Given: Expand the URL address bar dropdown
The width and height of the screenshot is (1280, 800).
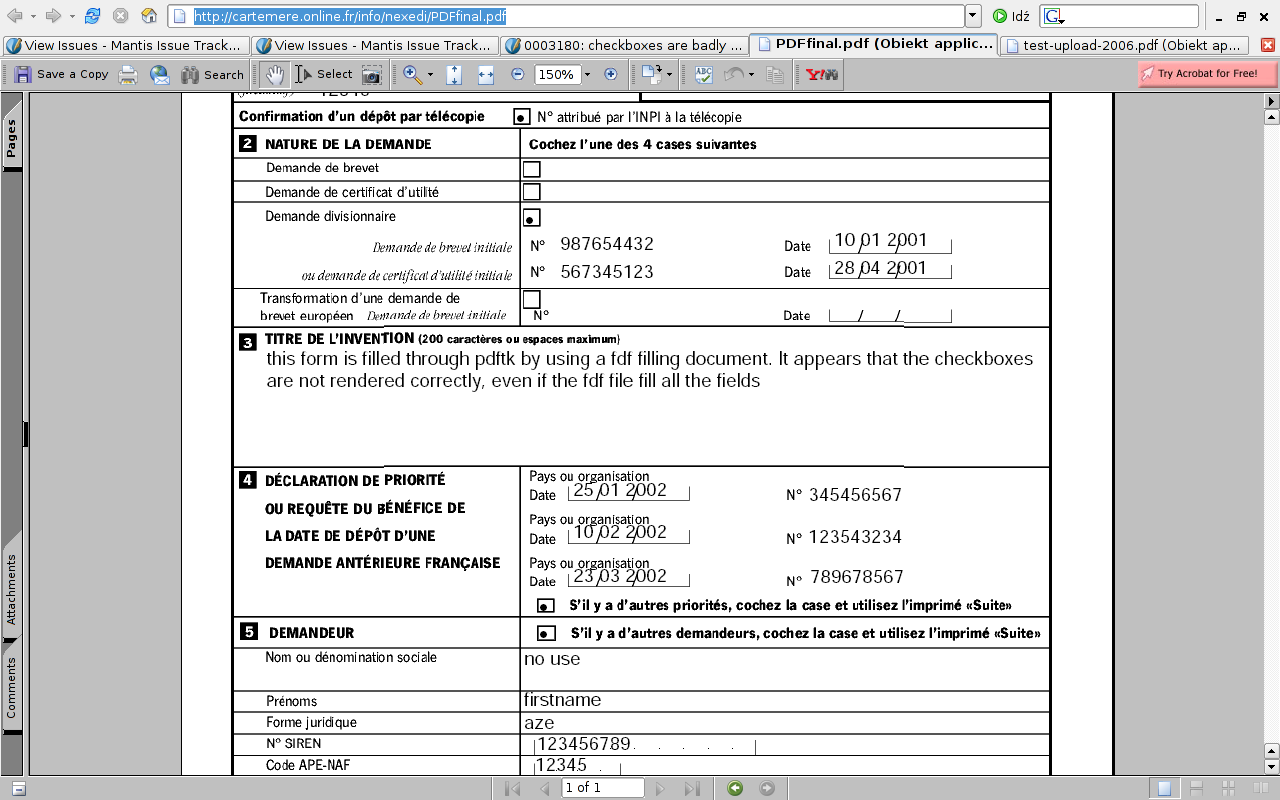Looking at the screenshot, I should 973,16.
